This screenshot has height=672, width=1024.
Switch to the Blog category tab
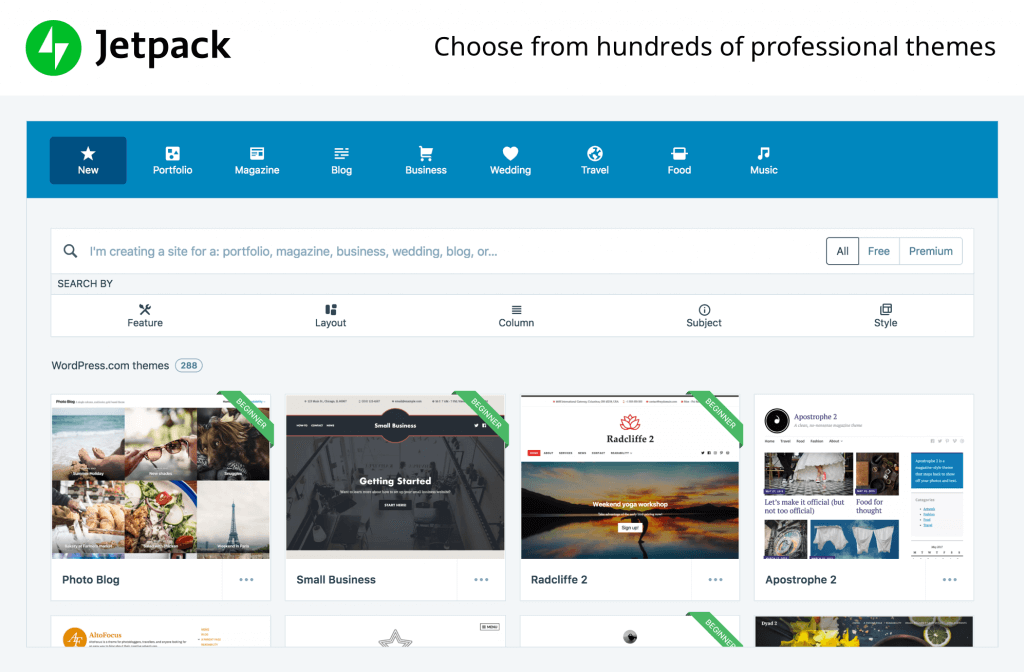341,161
